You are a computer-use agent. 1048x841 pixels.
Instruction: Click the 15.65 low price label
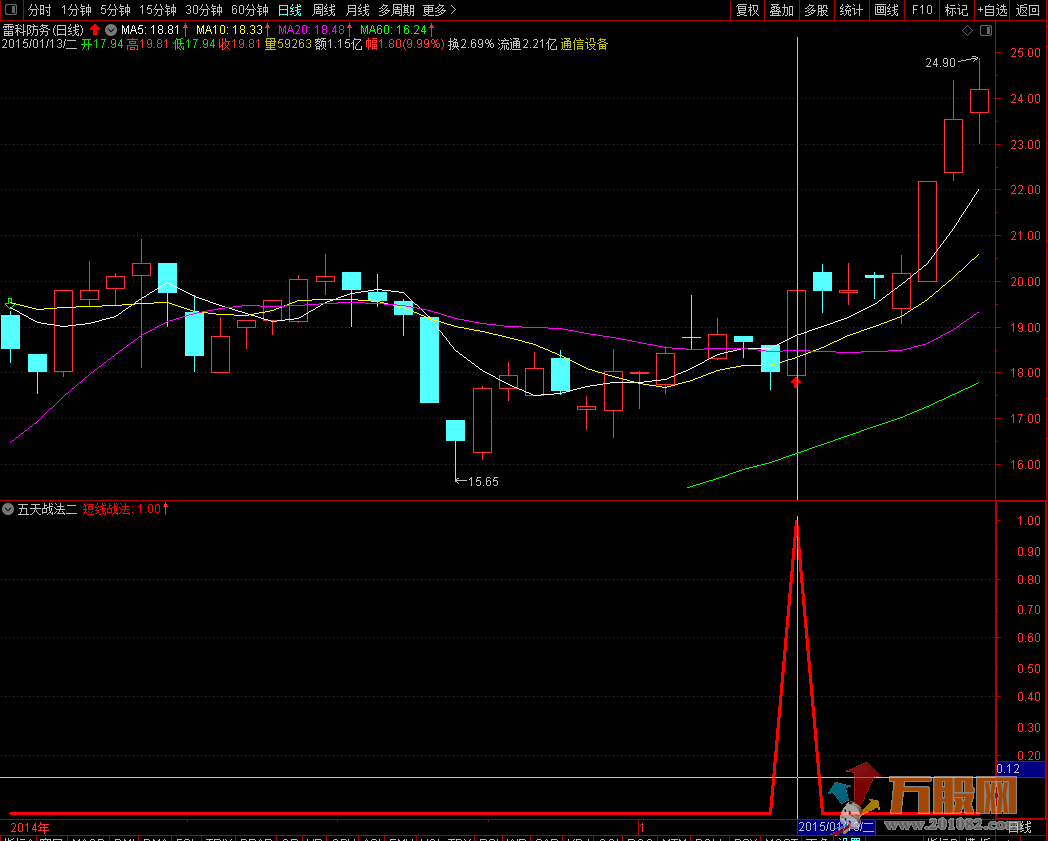point(483,481)
